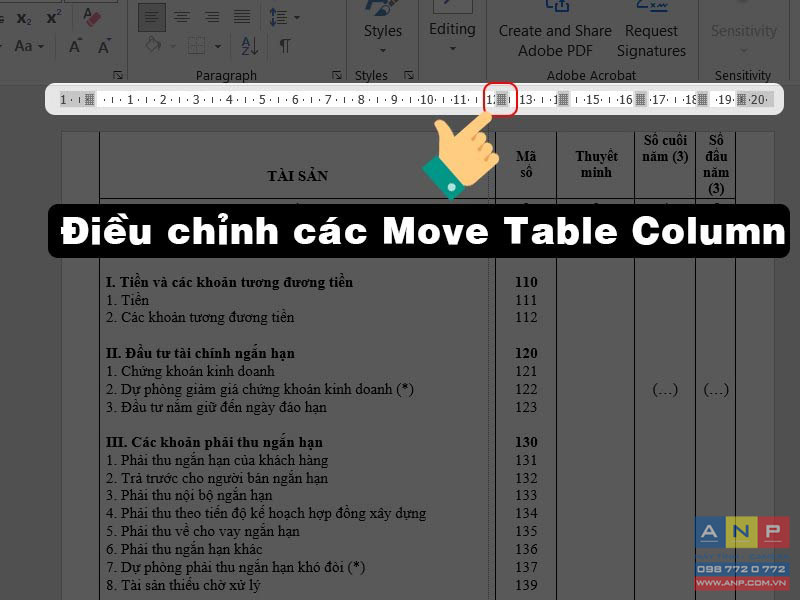The image size is (800, 600).
Task: Increase font size with grow font icon
Action: (x=74, y=46)
